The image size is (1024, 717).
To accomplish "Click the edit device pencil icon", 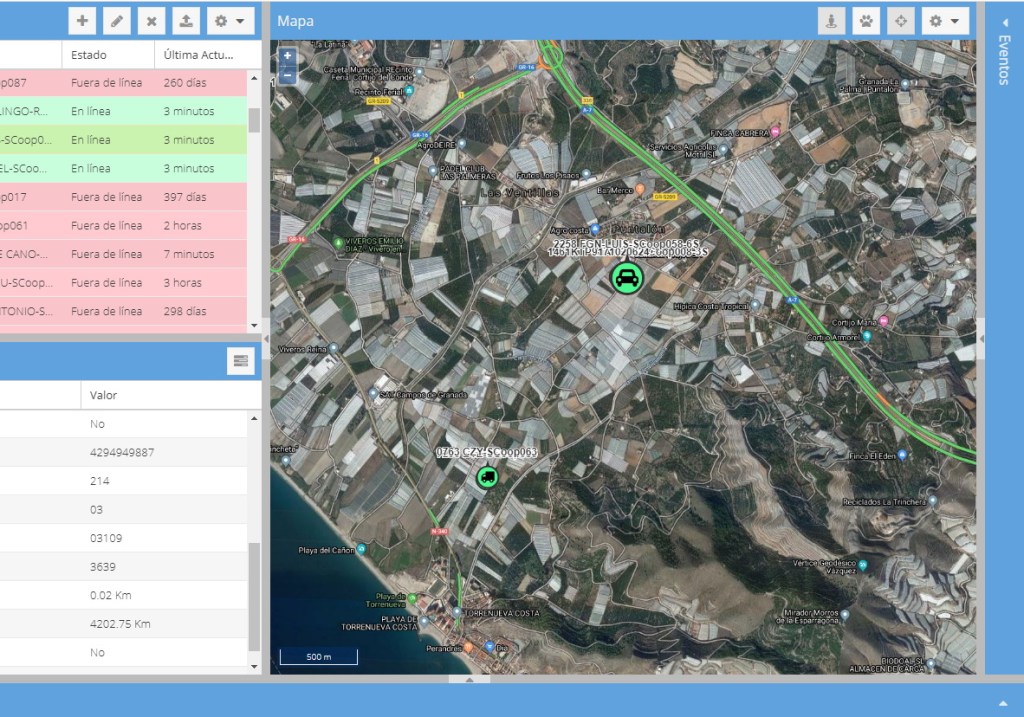I will pyautogui.click(x=116, y=20).
